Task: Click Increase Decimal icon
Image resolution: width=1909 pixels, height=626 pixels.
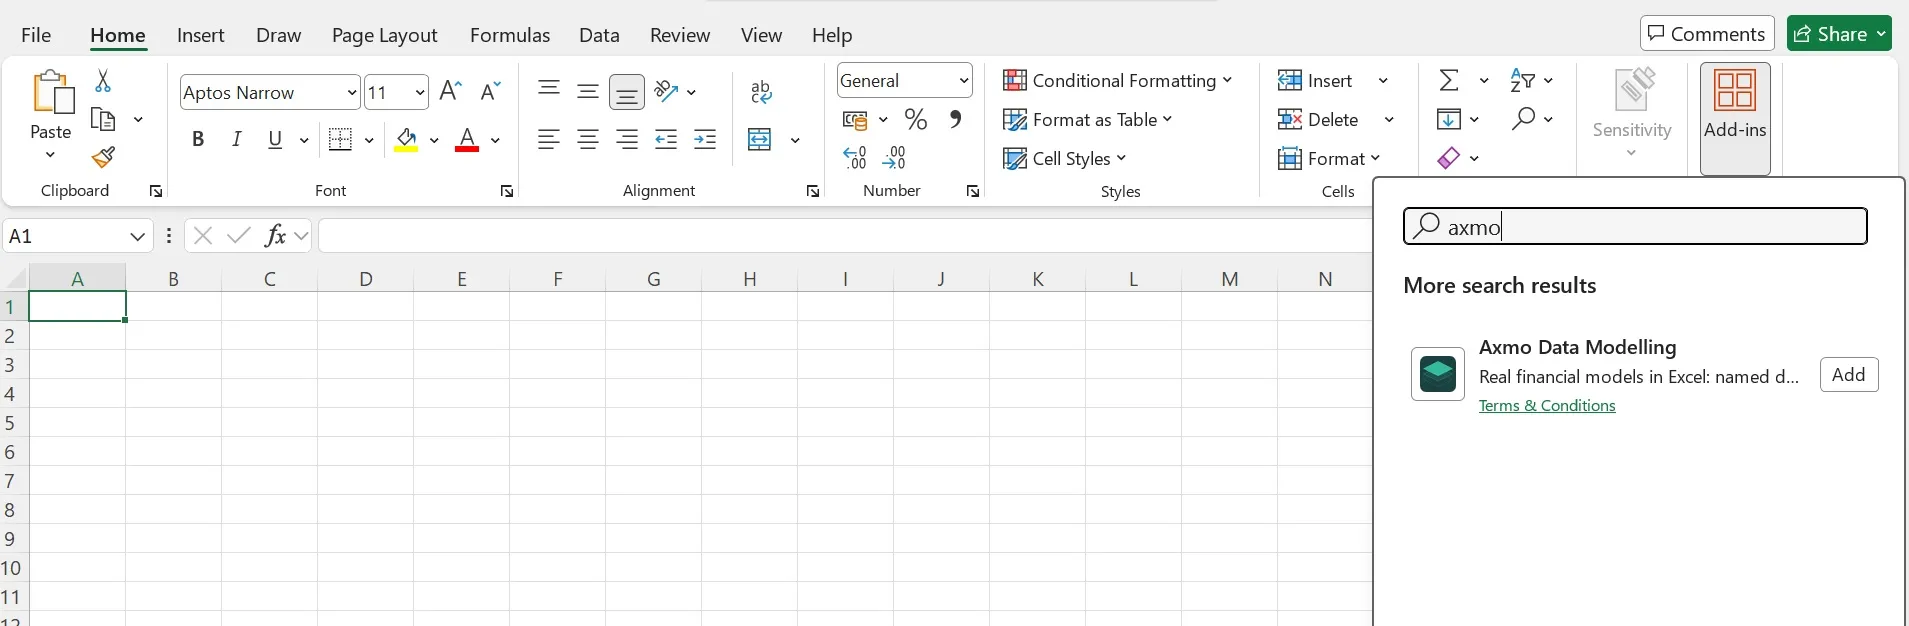Action: pos(855,157)
